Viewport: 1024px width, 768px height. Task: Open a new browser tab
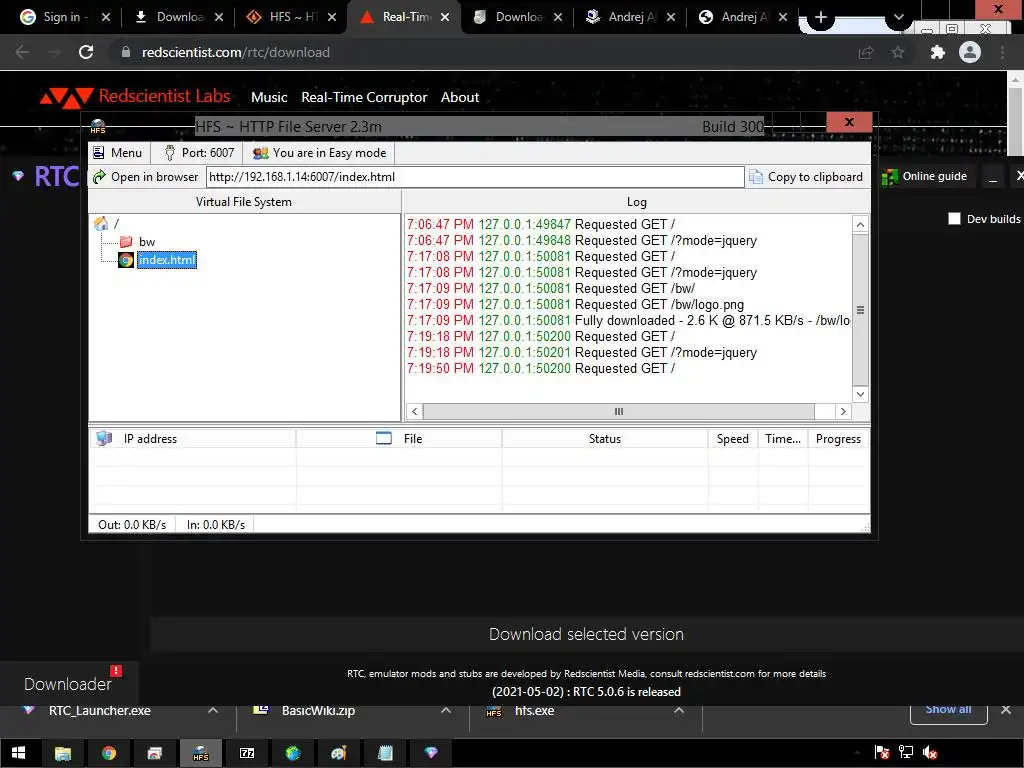(821, 18)
